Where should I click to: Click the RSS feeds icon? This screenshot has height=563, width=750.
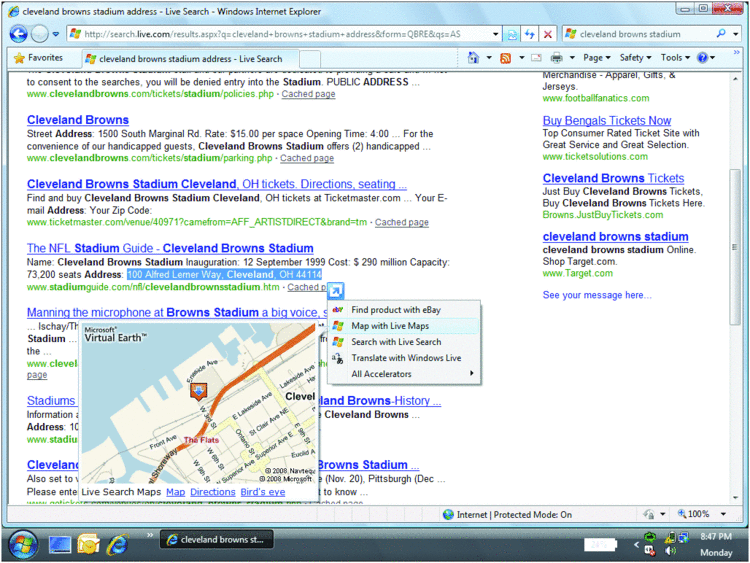point(506,58)
